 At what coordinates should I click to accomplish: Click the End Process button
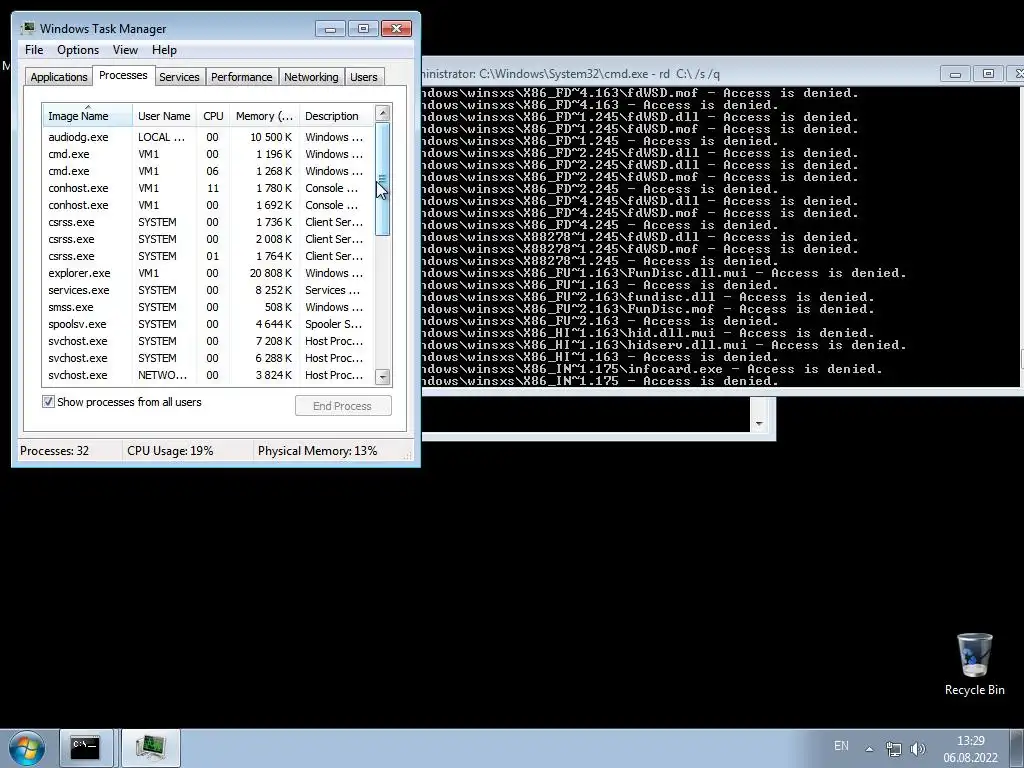(x=343, y=406)
